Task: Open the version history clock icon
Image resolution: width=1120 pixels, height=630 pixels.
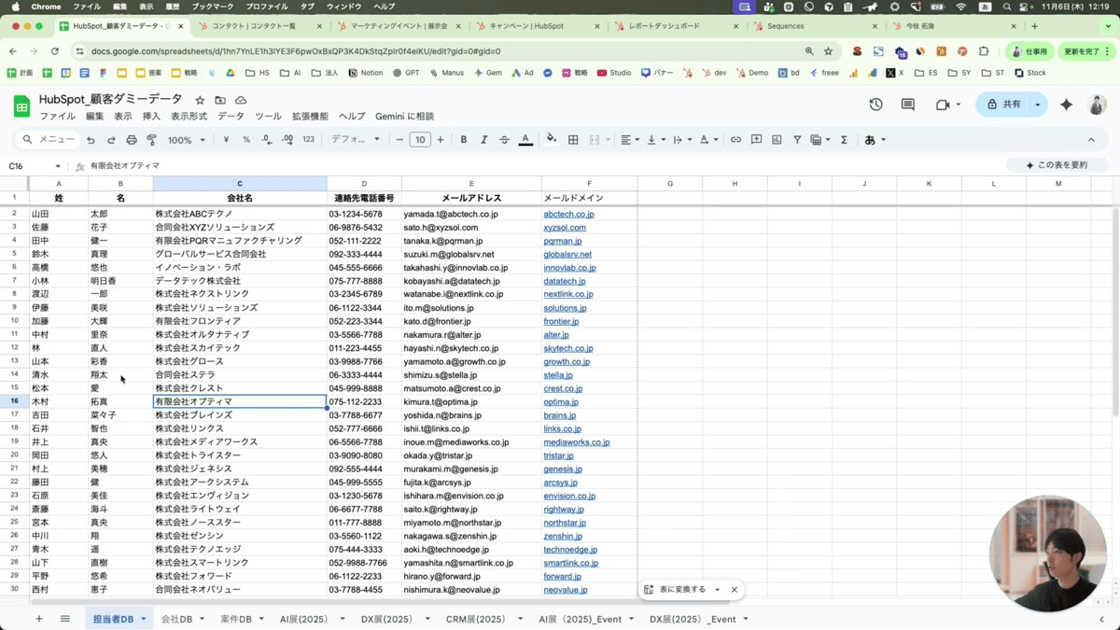Action: (876, 105)
